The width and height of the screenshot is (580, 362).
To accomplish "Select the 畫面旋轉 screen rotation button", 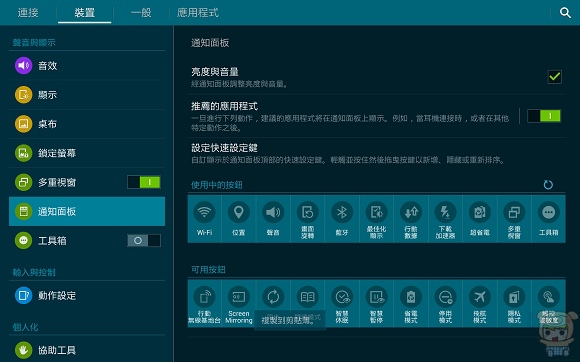I will pos(307,219).
